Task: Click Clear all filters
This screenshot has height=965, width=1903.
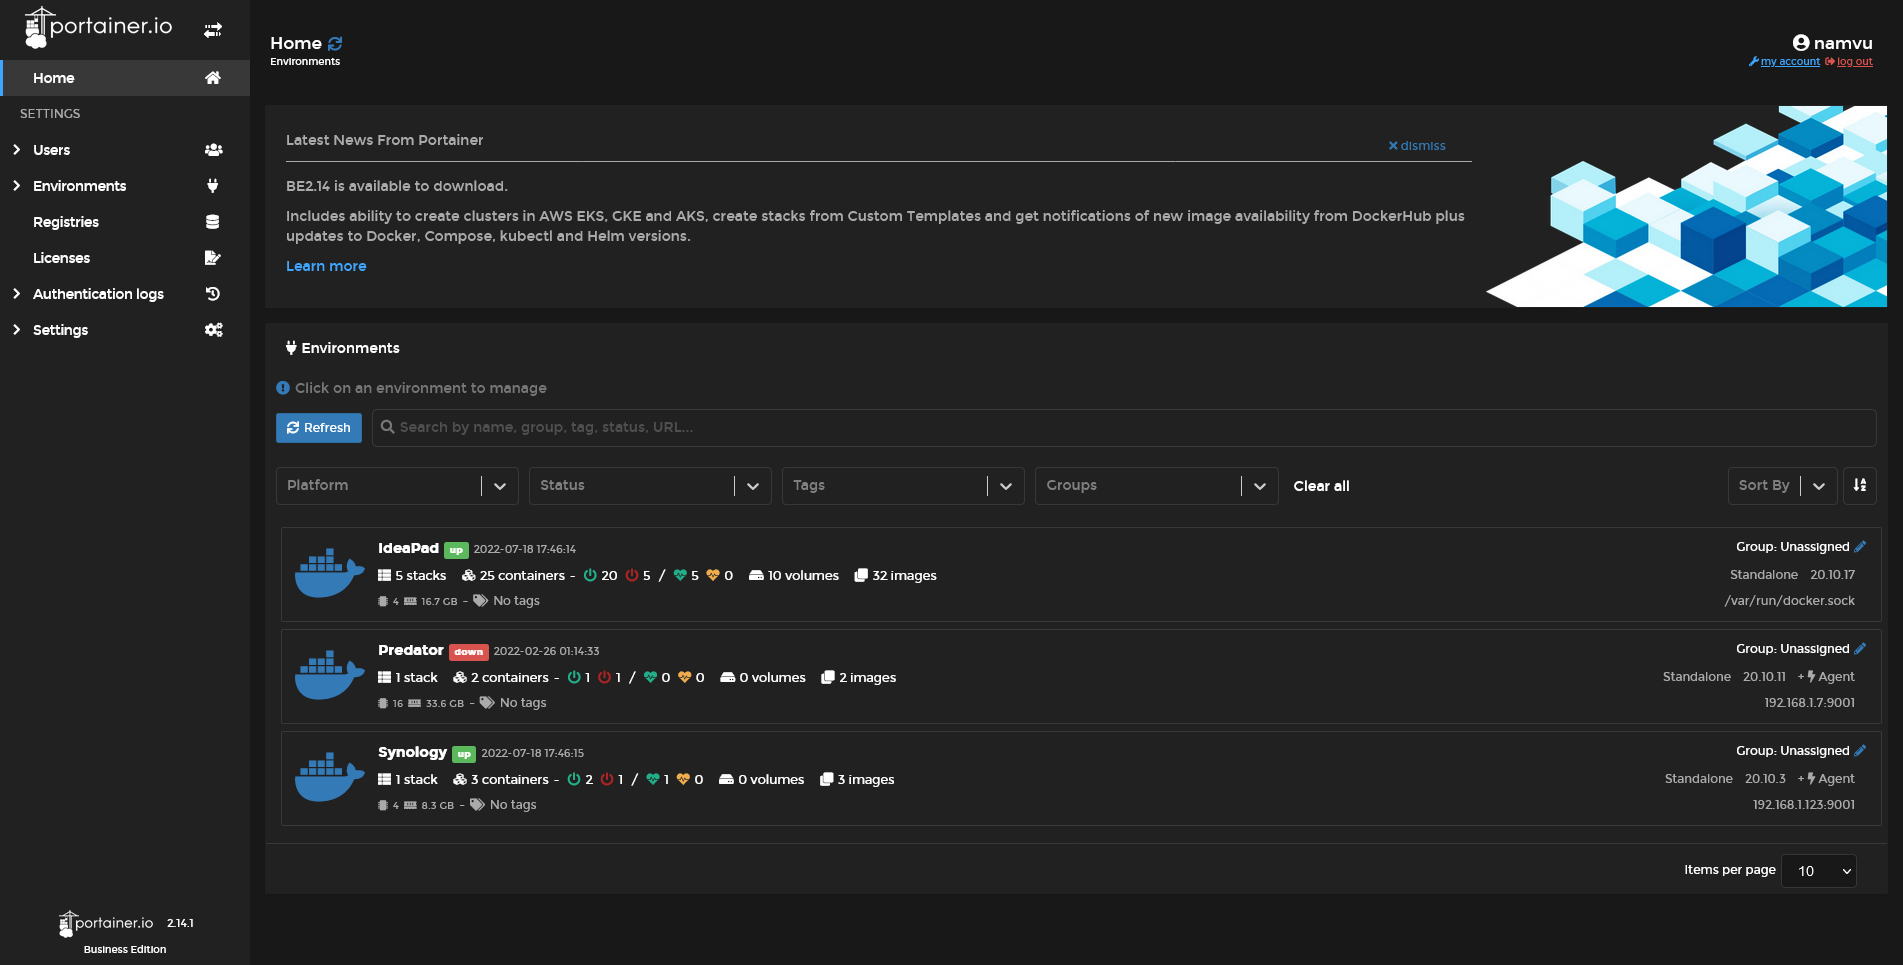Action: [1321, 486]
